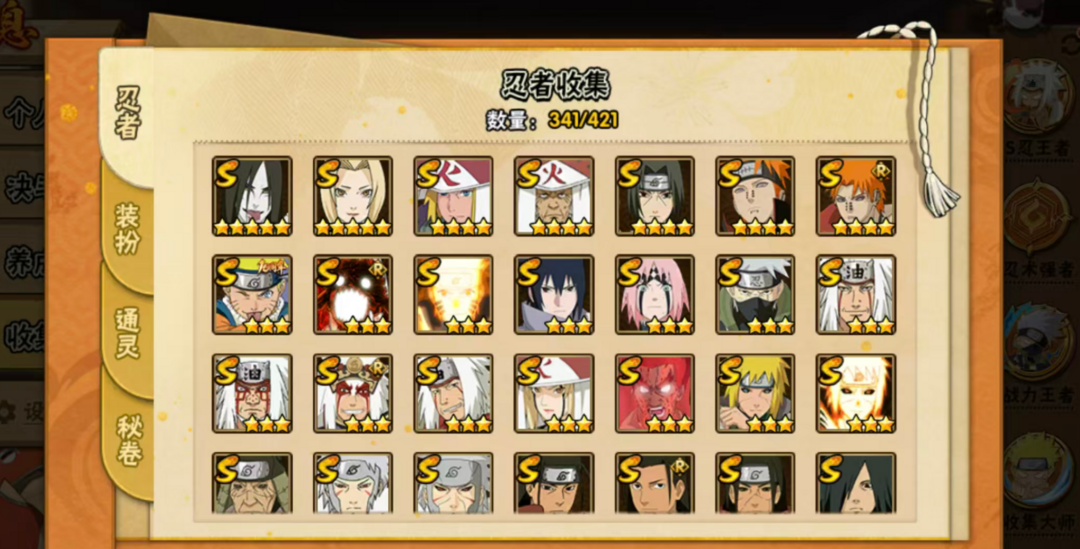Select the long-haired Madara portrait in the bottom row
1080x549 pixels.
tap(856, 483)
